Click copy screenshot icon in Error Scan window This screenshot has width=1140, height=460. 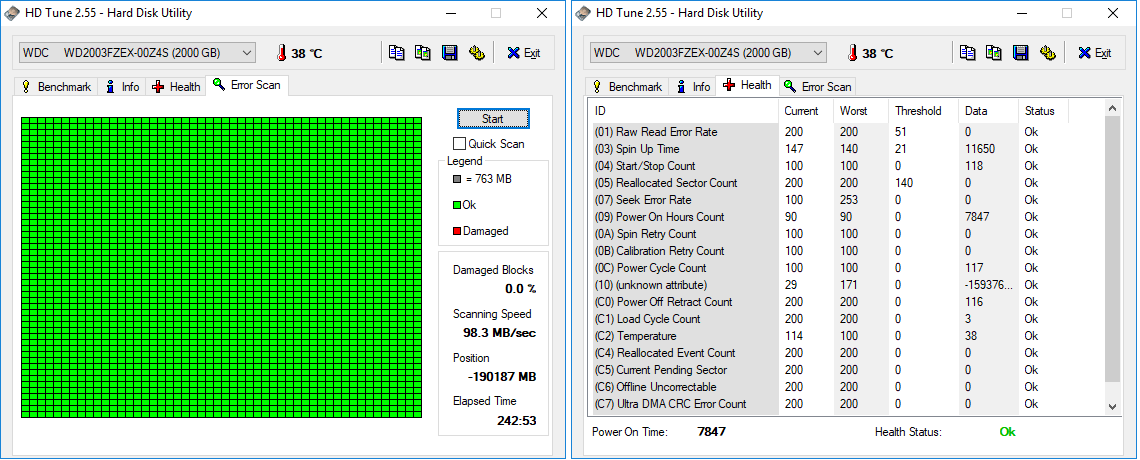[x=423, y=53]
